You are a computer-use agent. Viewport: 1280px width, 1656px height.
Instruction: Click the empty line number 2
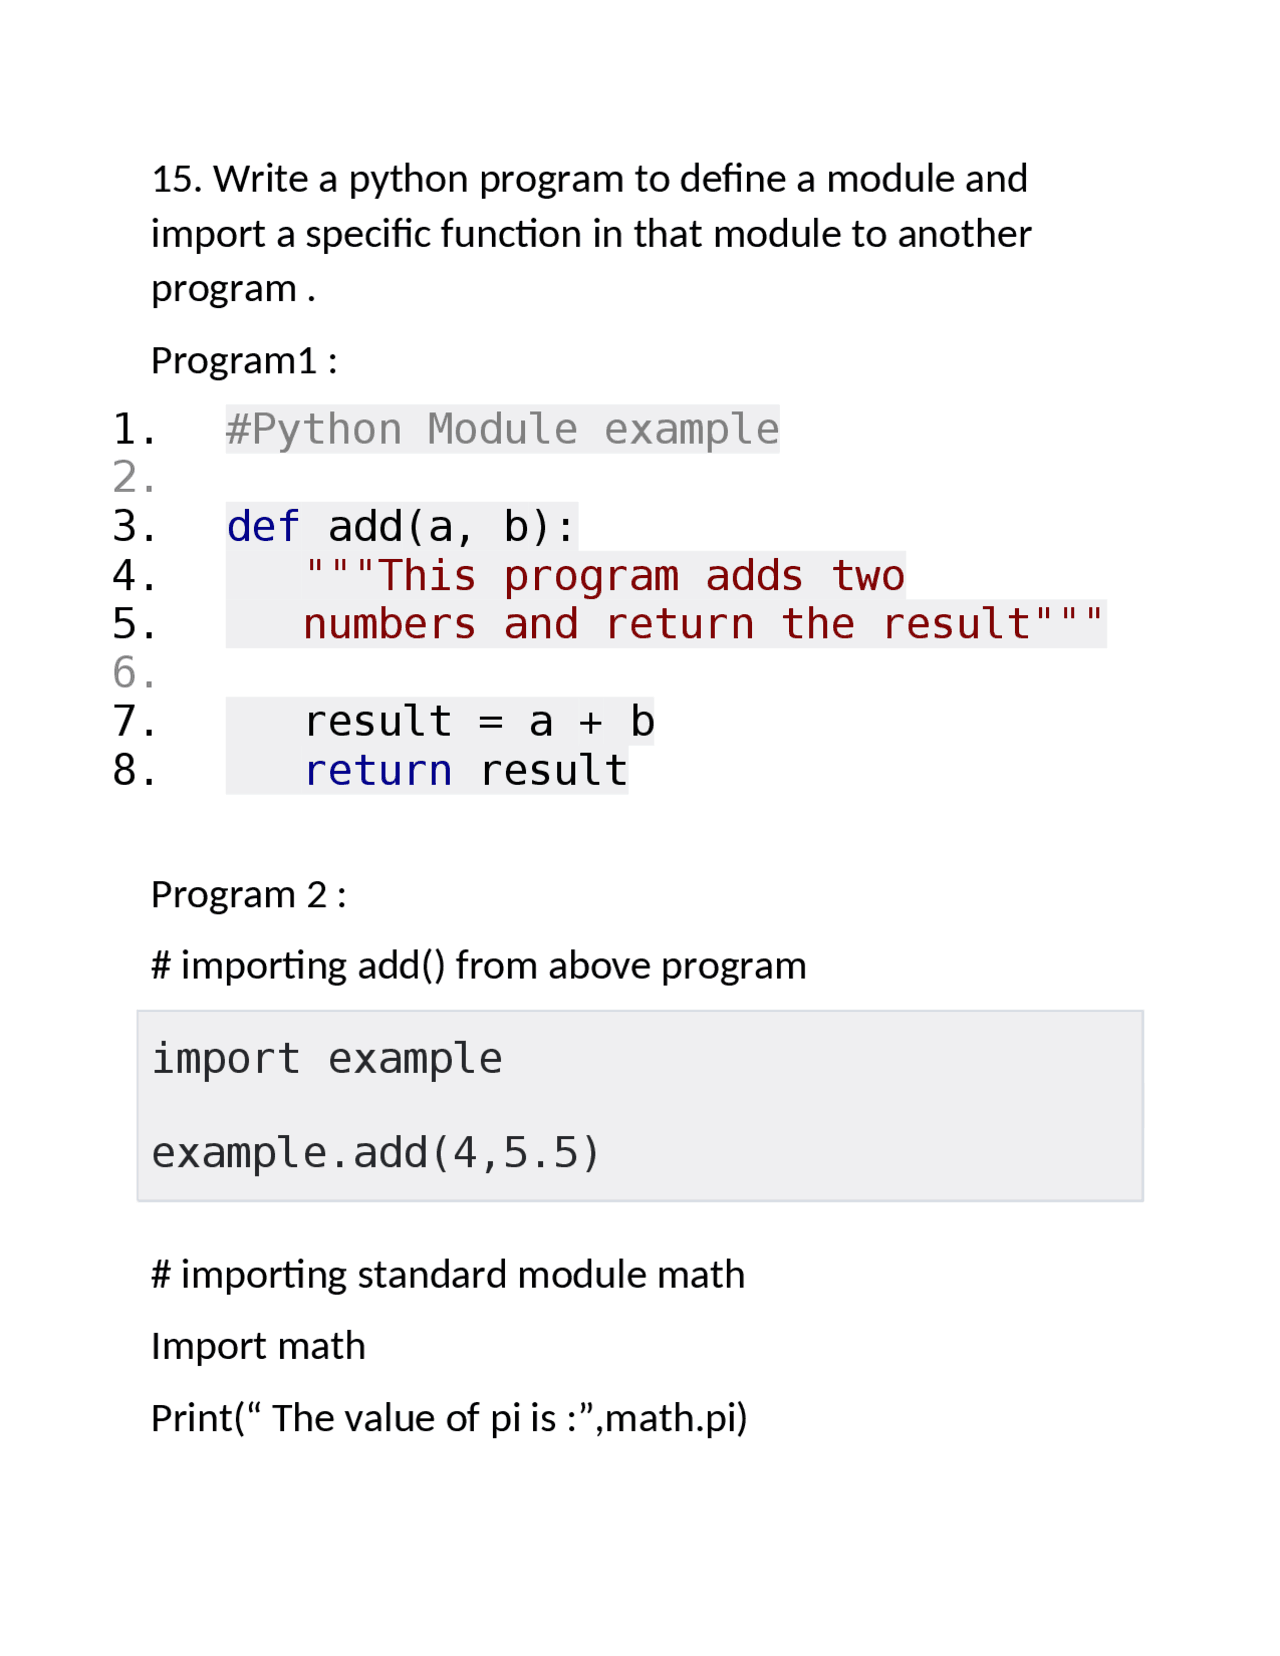click(134, 478)
